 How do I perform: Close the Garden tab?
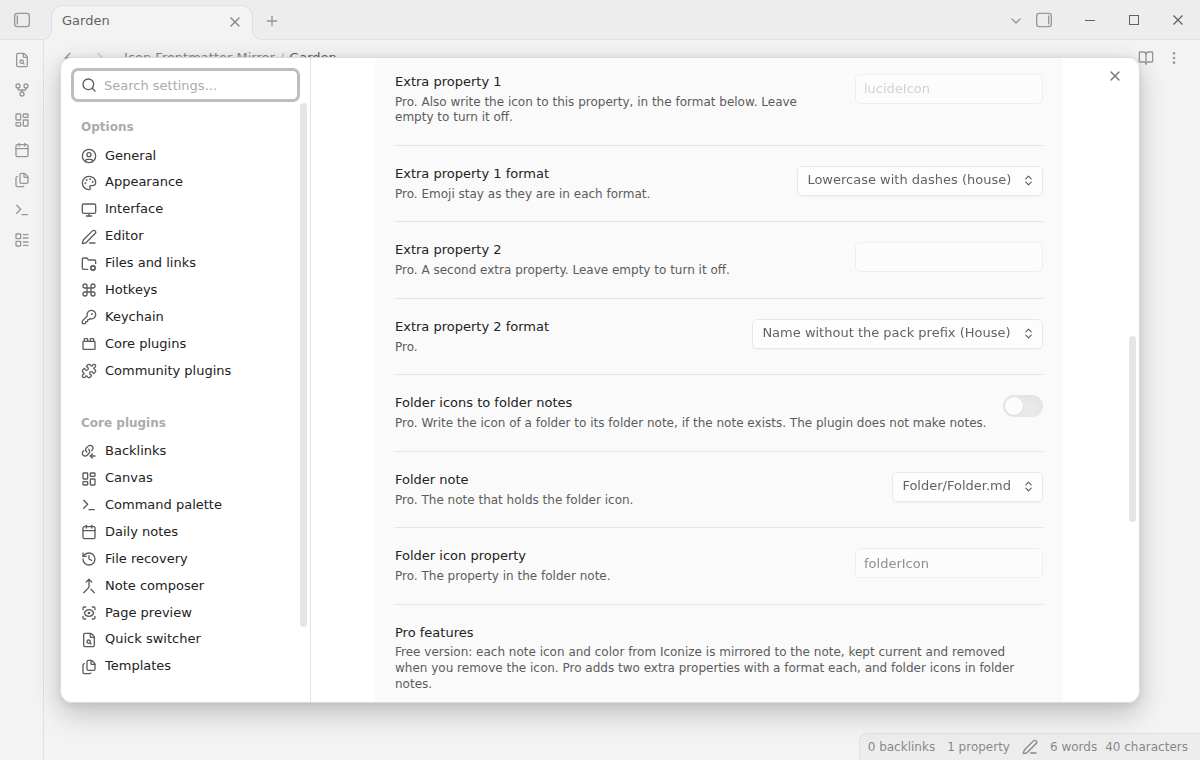235,21
